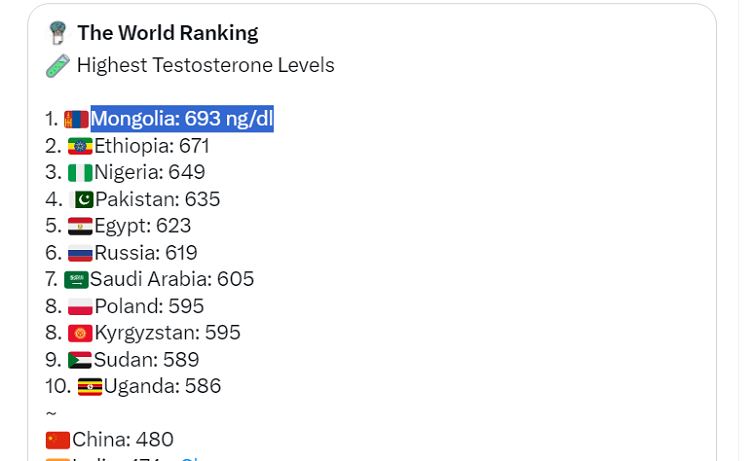The image size is (750, 461).
Task: Click the China: 480 text line
Action: 122,440
